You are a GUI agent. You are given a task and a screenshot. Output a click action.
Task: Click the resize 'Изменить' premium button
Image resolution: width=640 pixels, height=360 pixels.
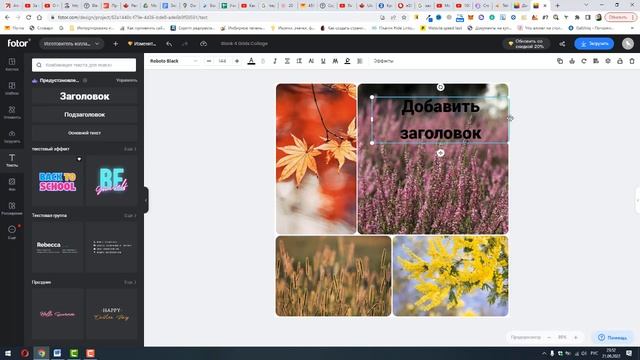point(142,44)
